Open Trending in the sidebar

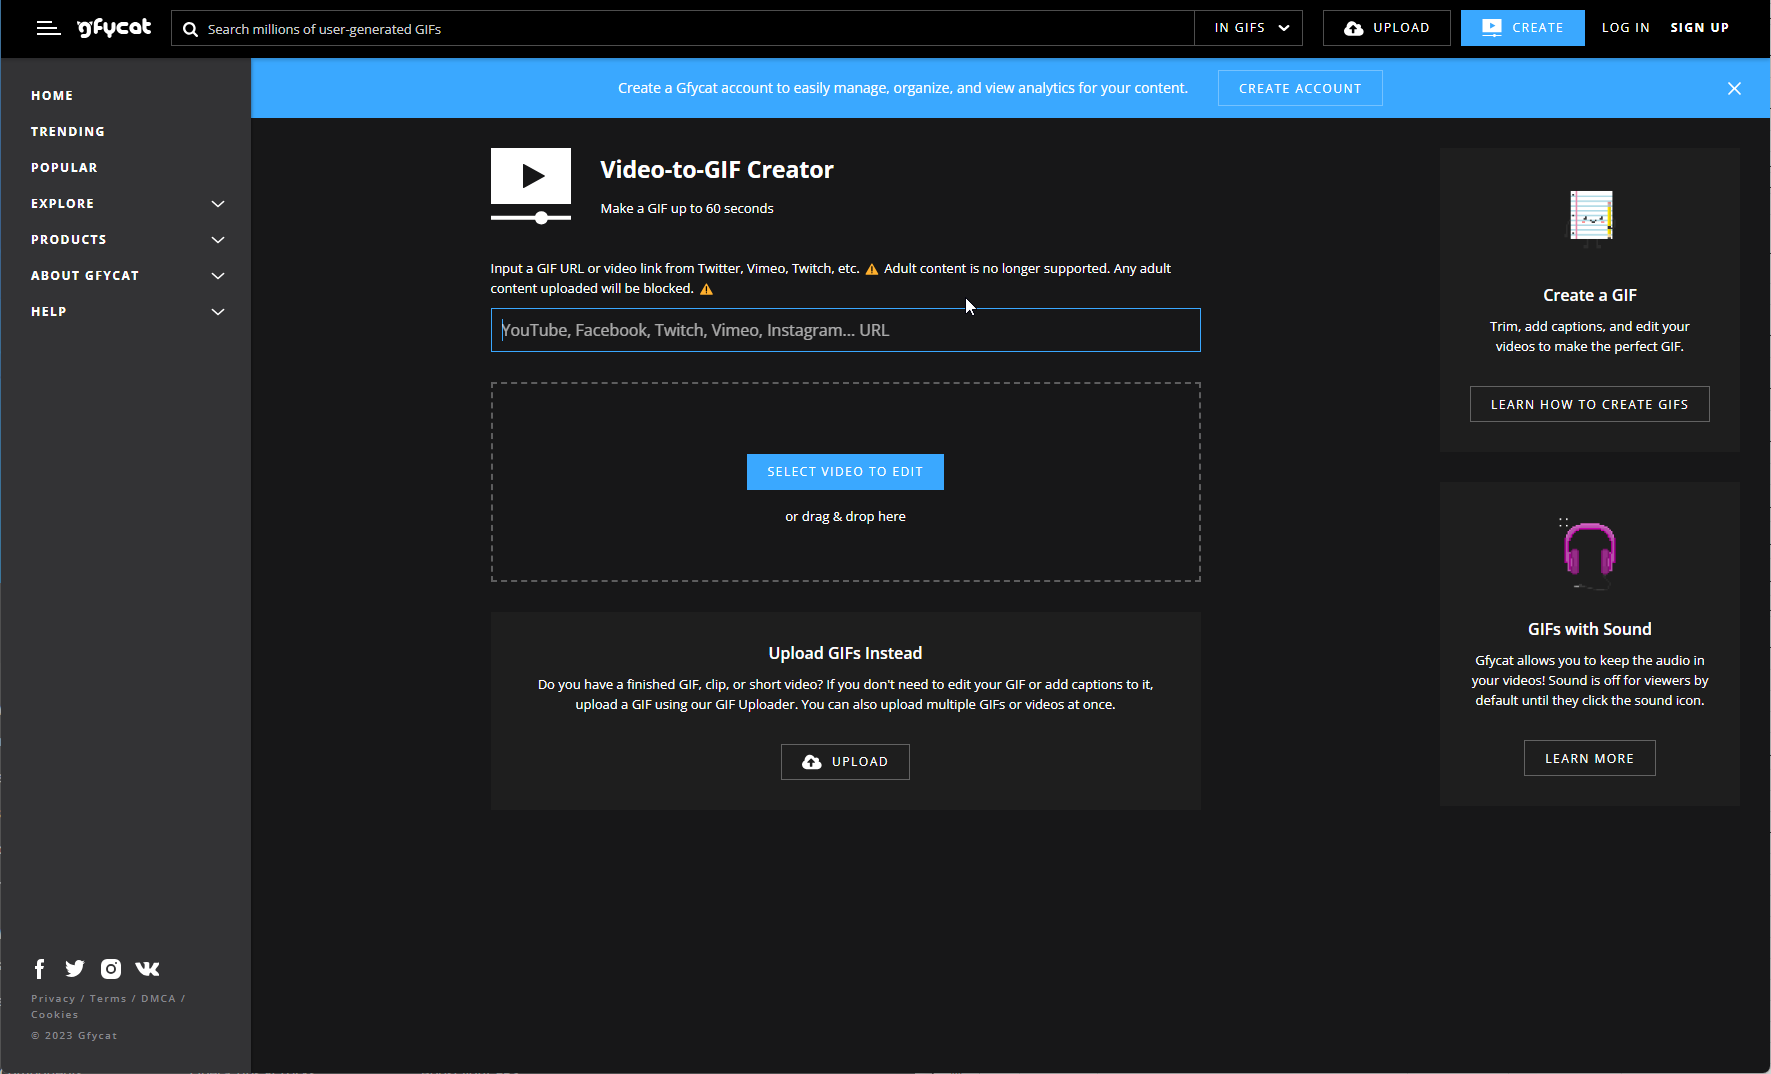(x=68, y=132)
